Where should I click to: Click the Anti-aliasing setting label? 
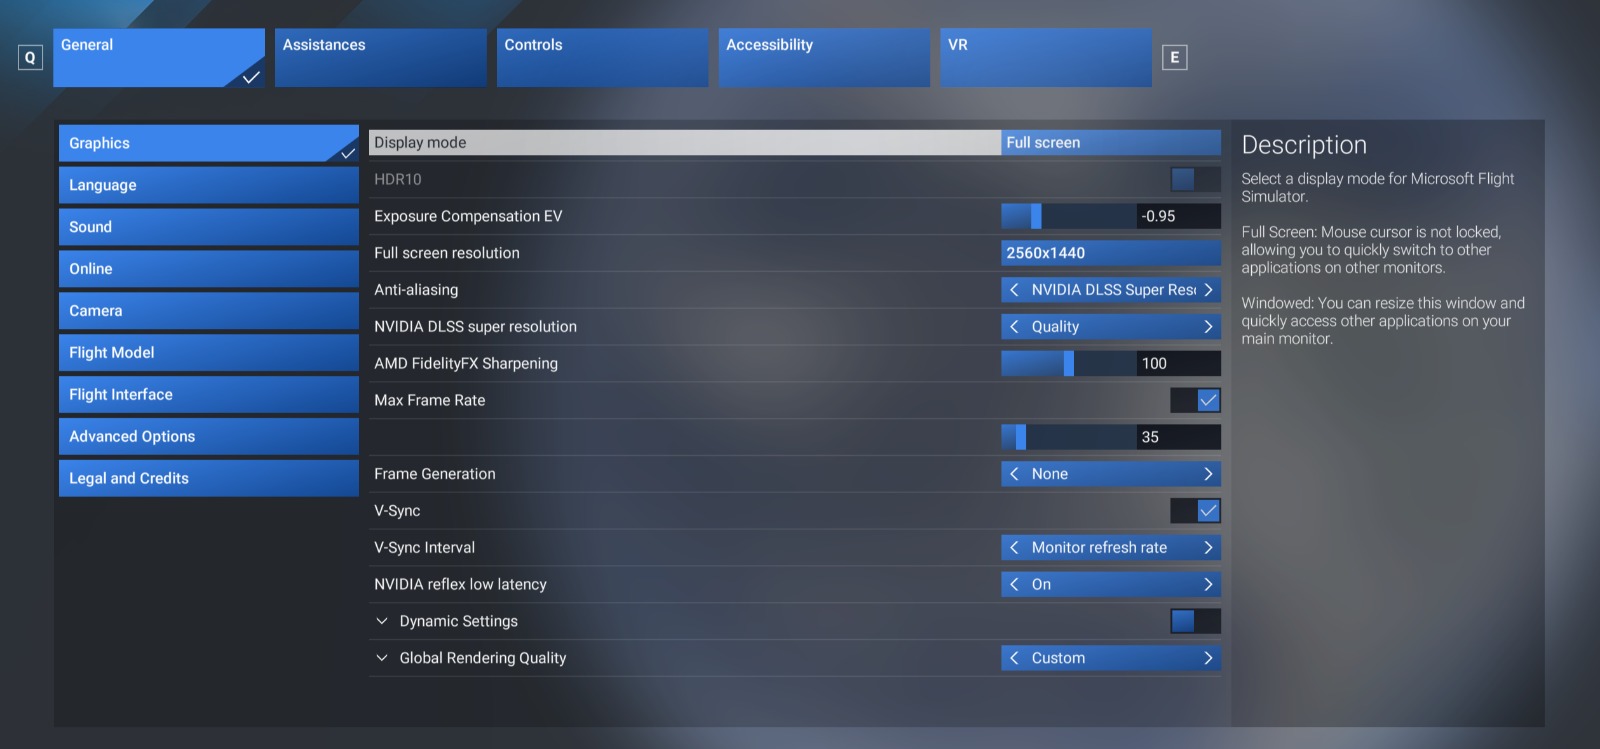[416, 290]
